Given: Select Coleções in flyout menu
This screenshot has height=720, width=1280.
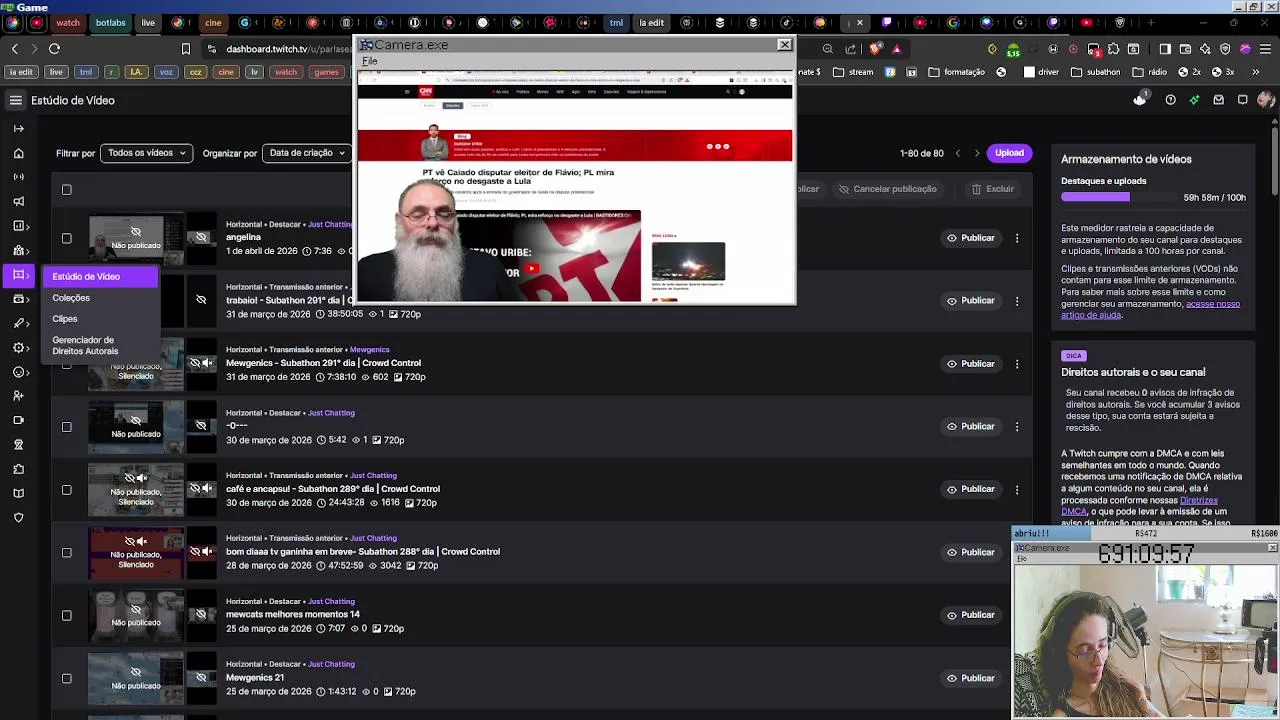Looking at the screenshot, I should 71,298.
